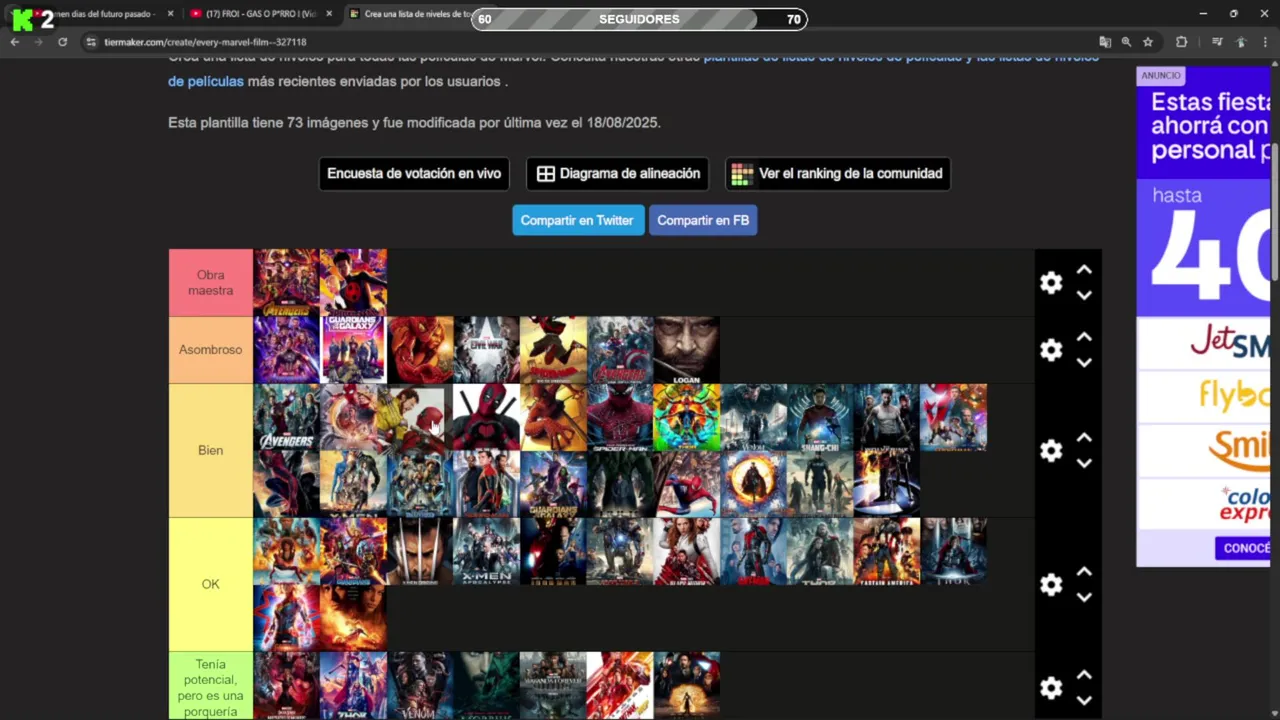Select Deadpool heart-hands poster in Bien row
Screen dimensions: 1280x720
[487, 417]
